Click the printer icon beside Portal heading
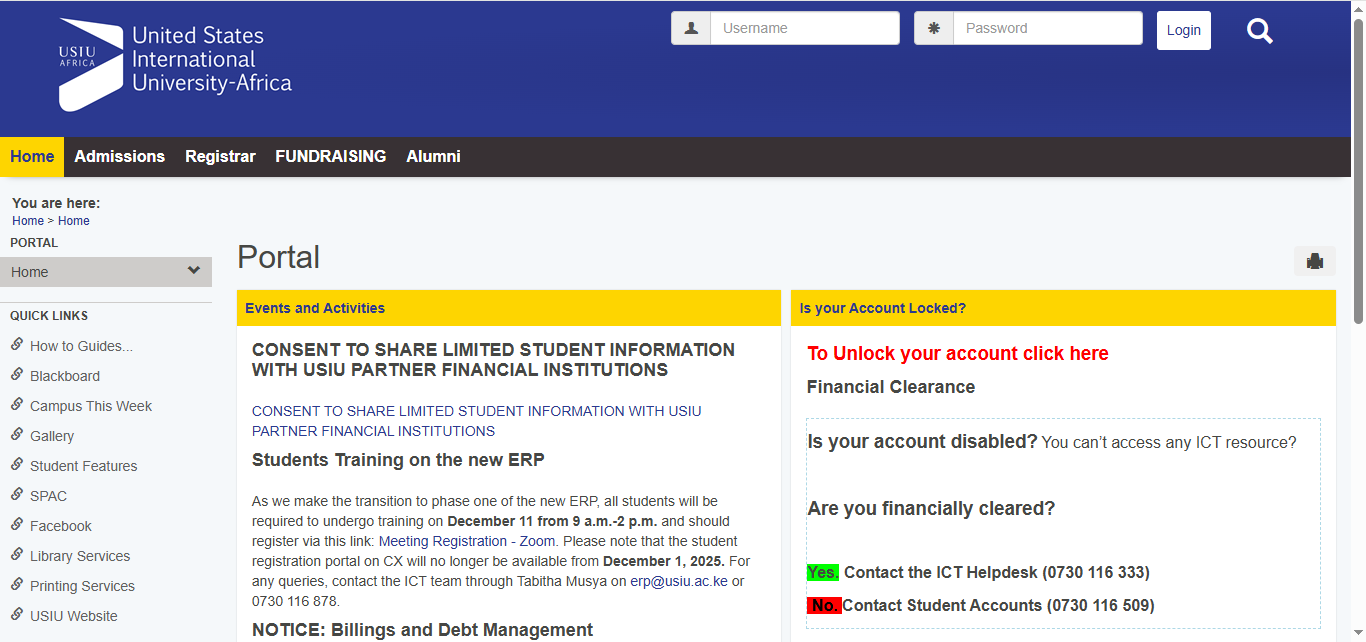 [1315, 261]
